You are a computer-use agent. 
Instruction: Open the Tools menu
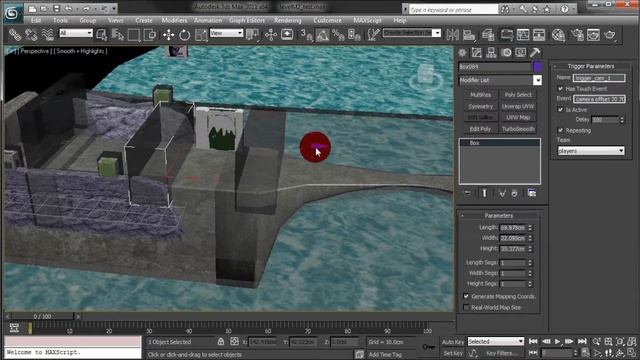60,20
